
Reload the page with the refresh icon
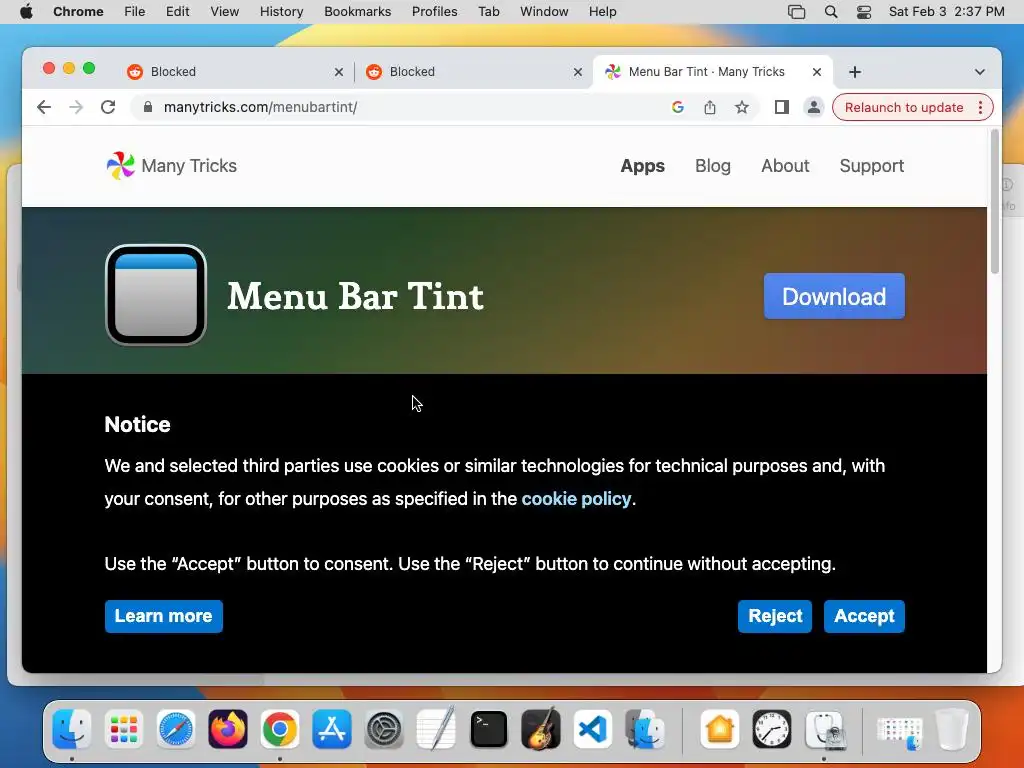pyautogui.click(x=108, y=107)
